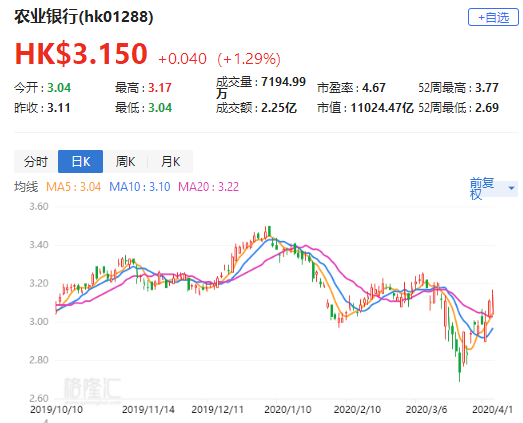Image resolution: width=523 pixels, height=423 pixels.
Task: Open the 月K monthly chart tab
Action: click(170, 162)
